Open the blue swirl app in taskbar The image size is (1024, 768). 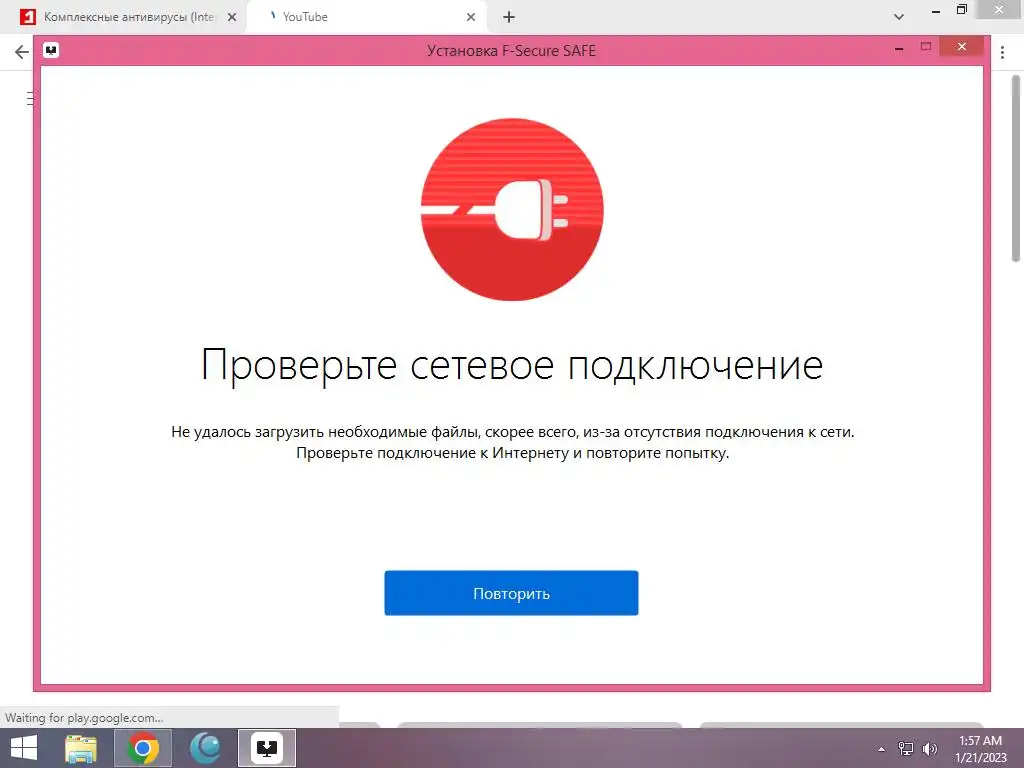click(x=205, y=748)
